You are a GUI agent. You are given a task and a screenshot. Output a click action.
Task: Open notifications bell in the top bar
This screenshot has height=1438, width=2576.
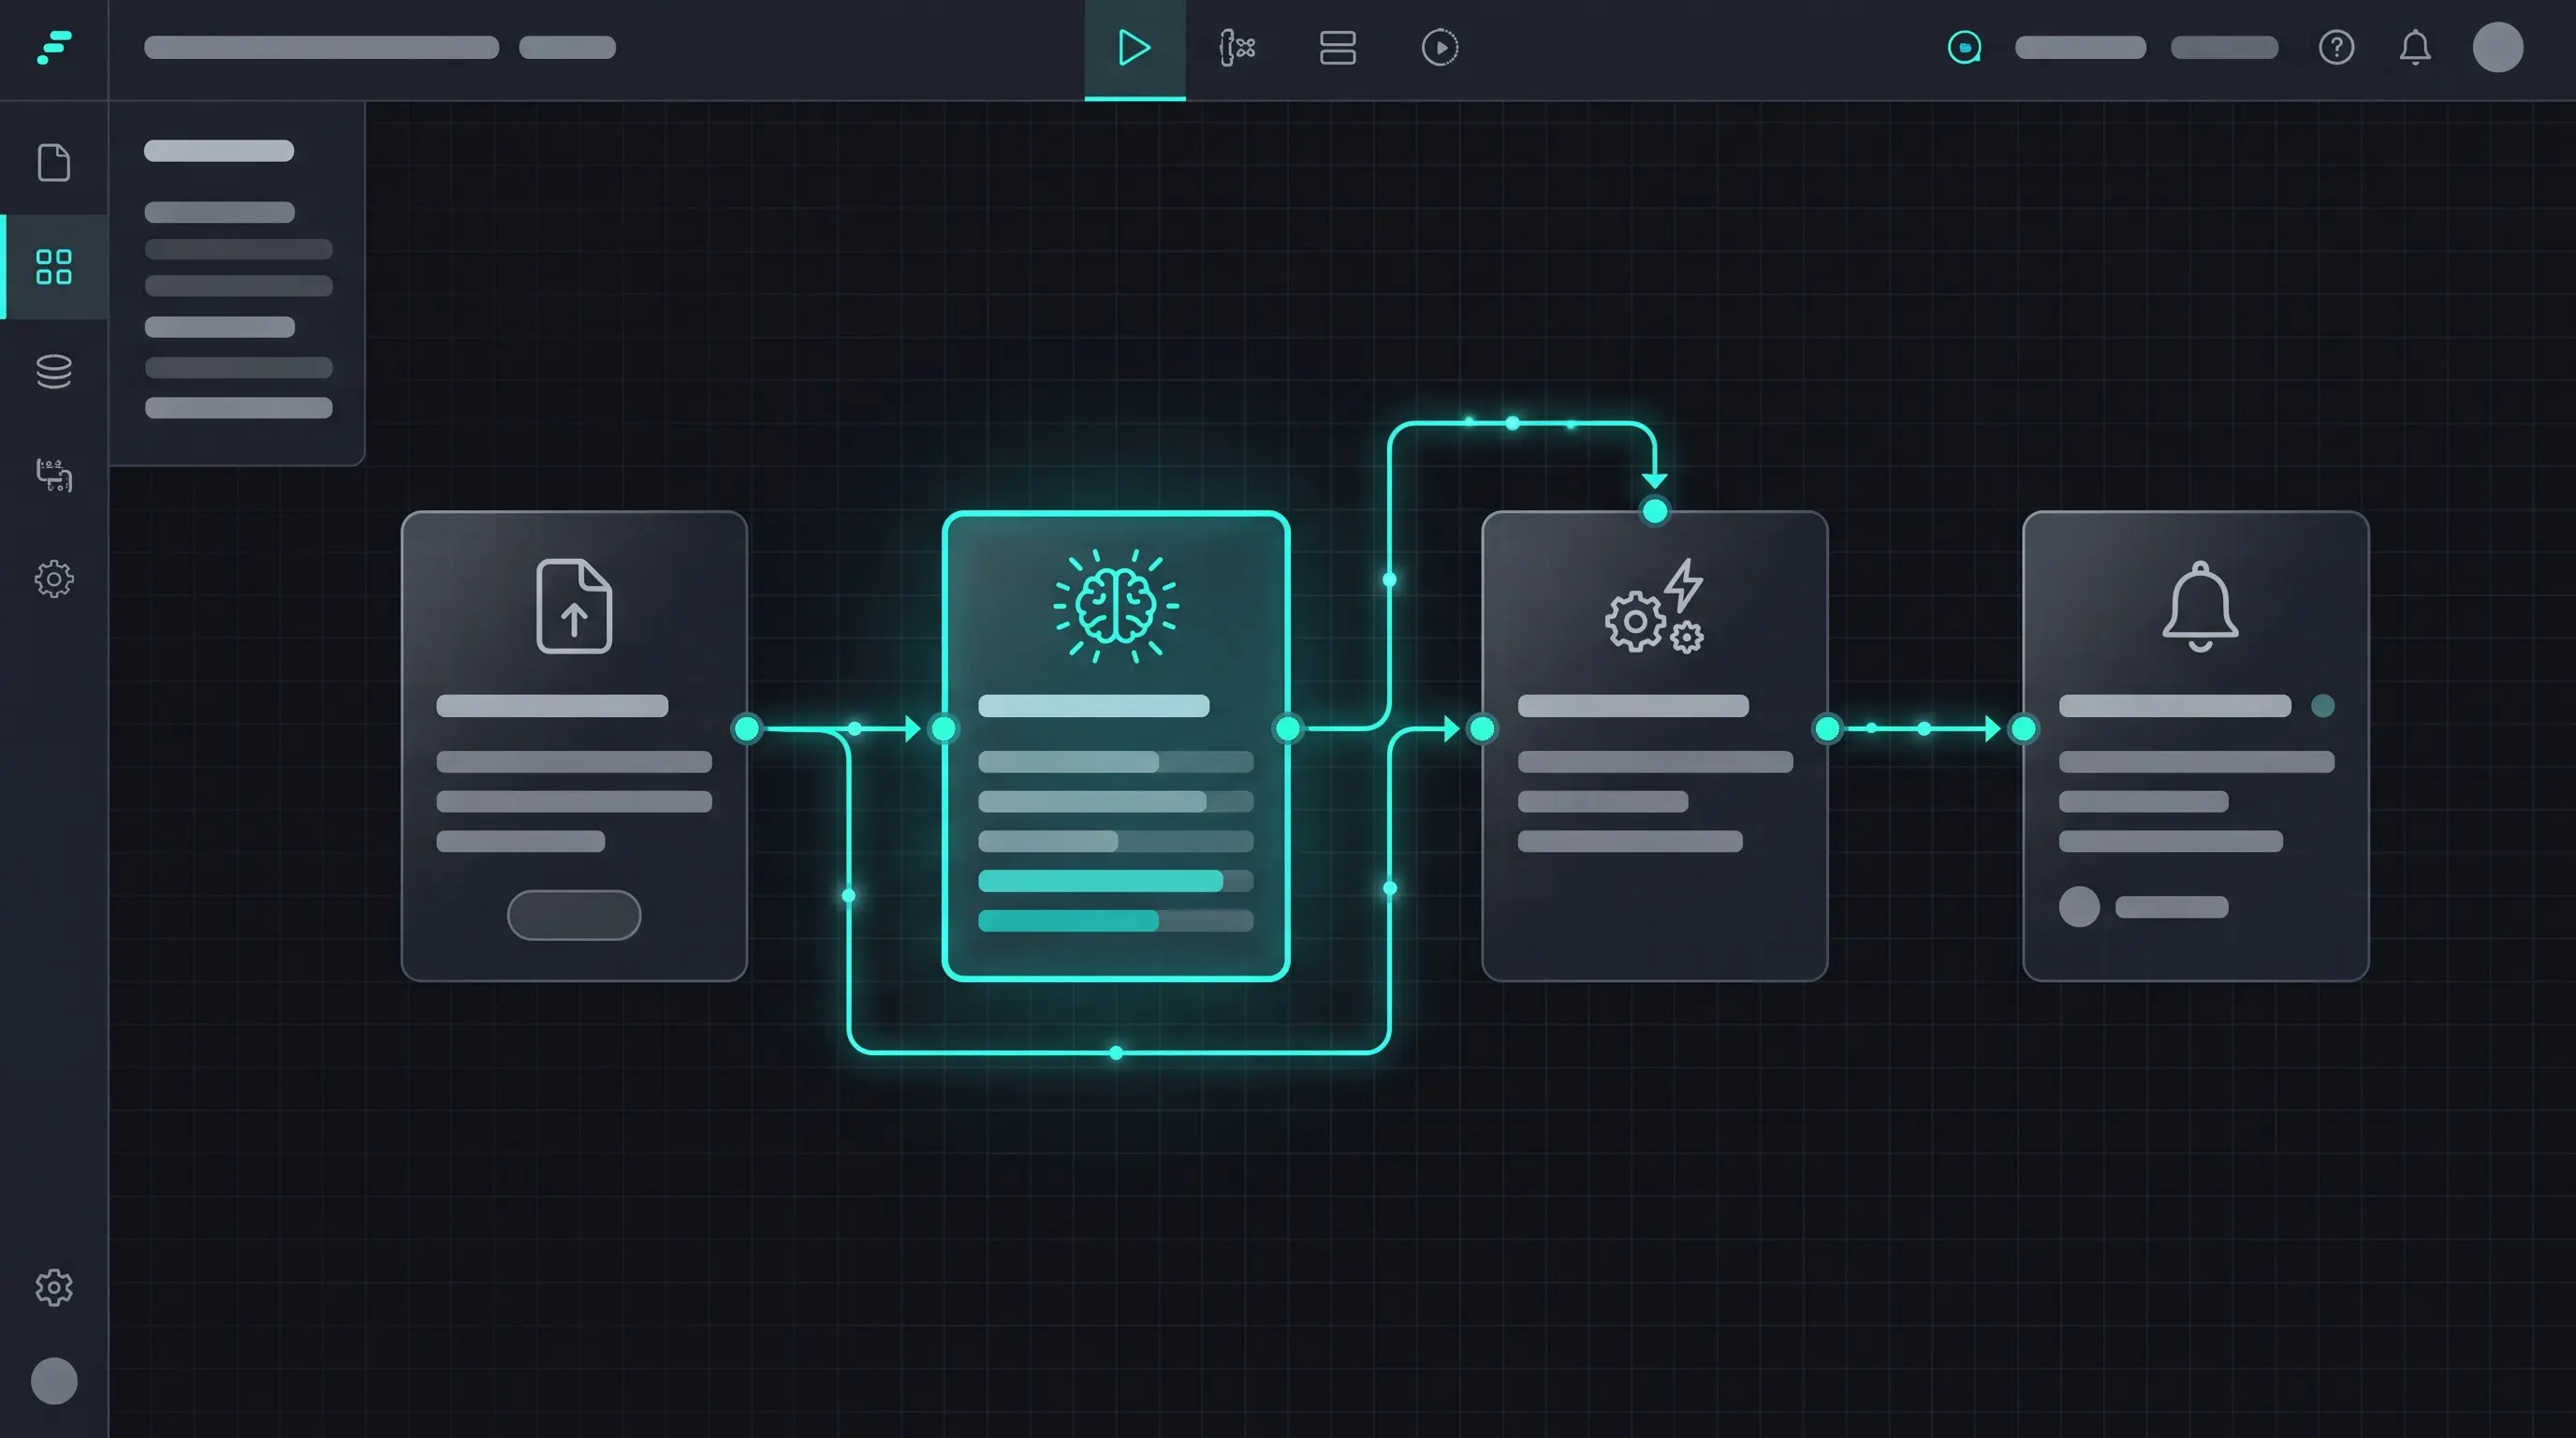tap(2415, 48)
